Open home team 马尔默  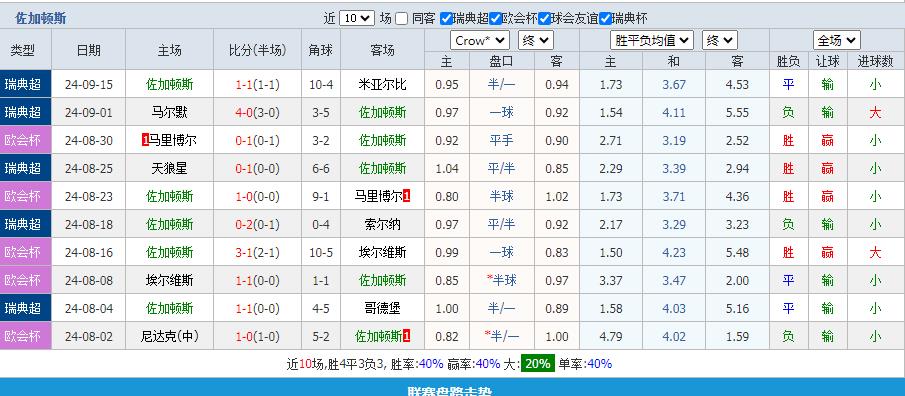(169, 113)
